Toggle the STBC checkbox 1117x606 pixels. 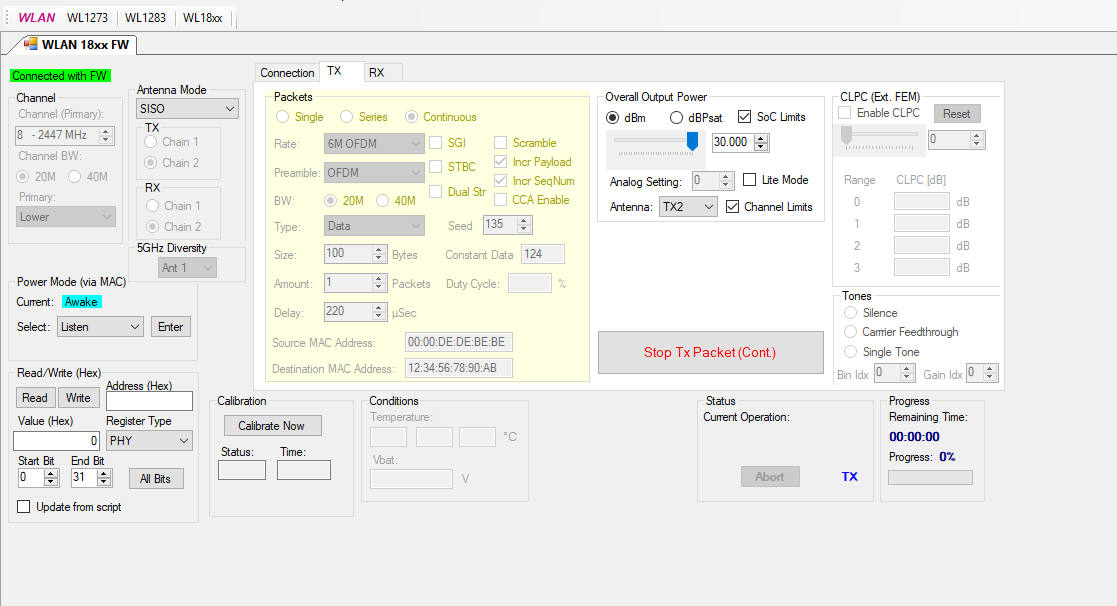436,167
